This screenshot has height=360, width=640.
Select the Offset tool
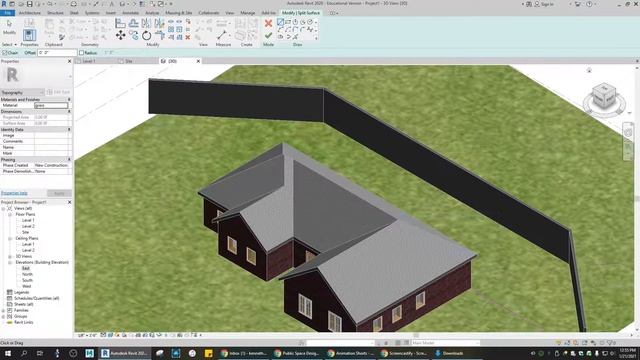tap(133, 23)
